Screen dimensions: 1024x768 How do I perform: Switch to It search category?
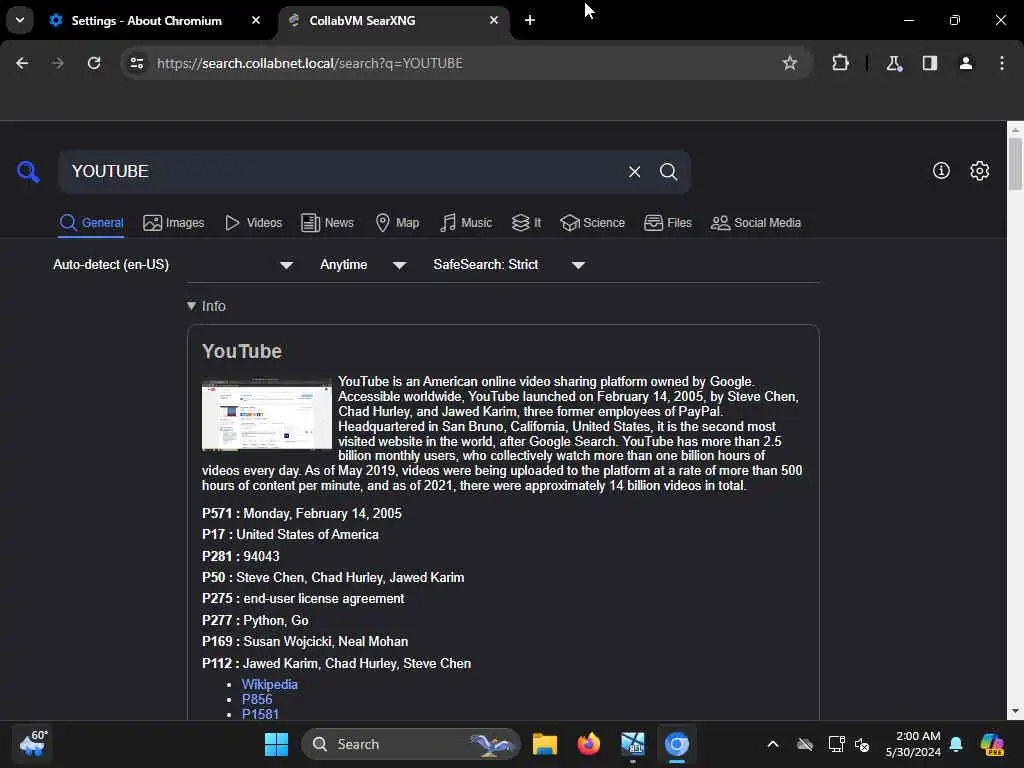point(526,223)
